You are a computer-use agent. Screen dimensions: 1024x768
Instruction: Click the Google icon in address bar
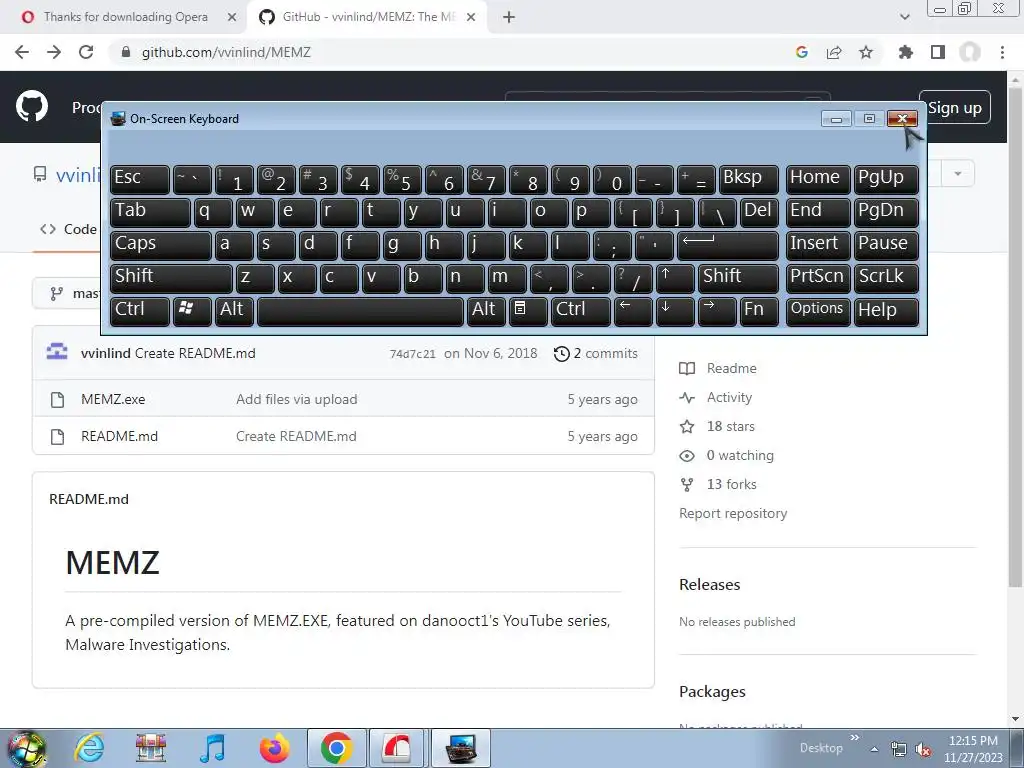click(802, 52)
